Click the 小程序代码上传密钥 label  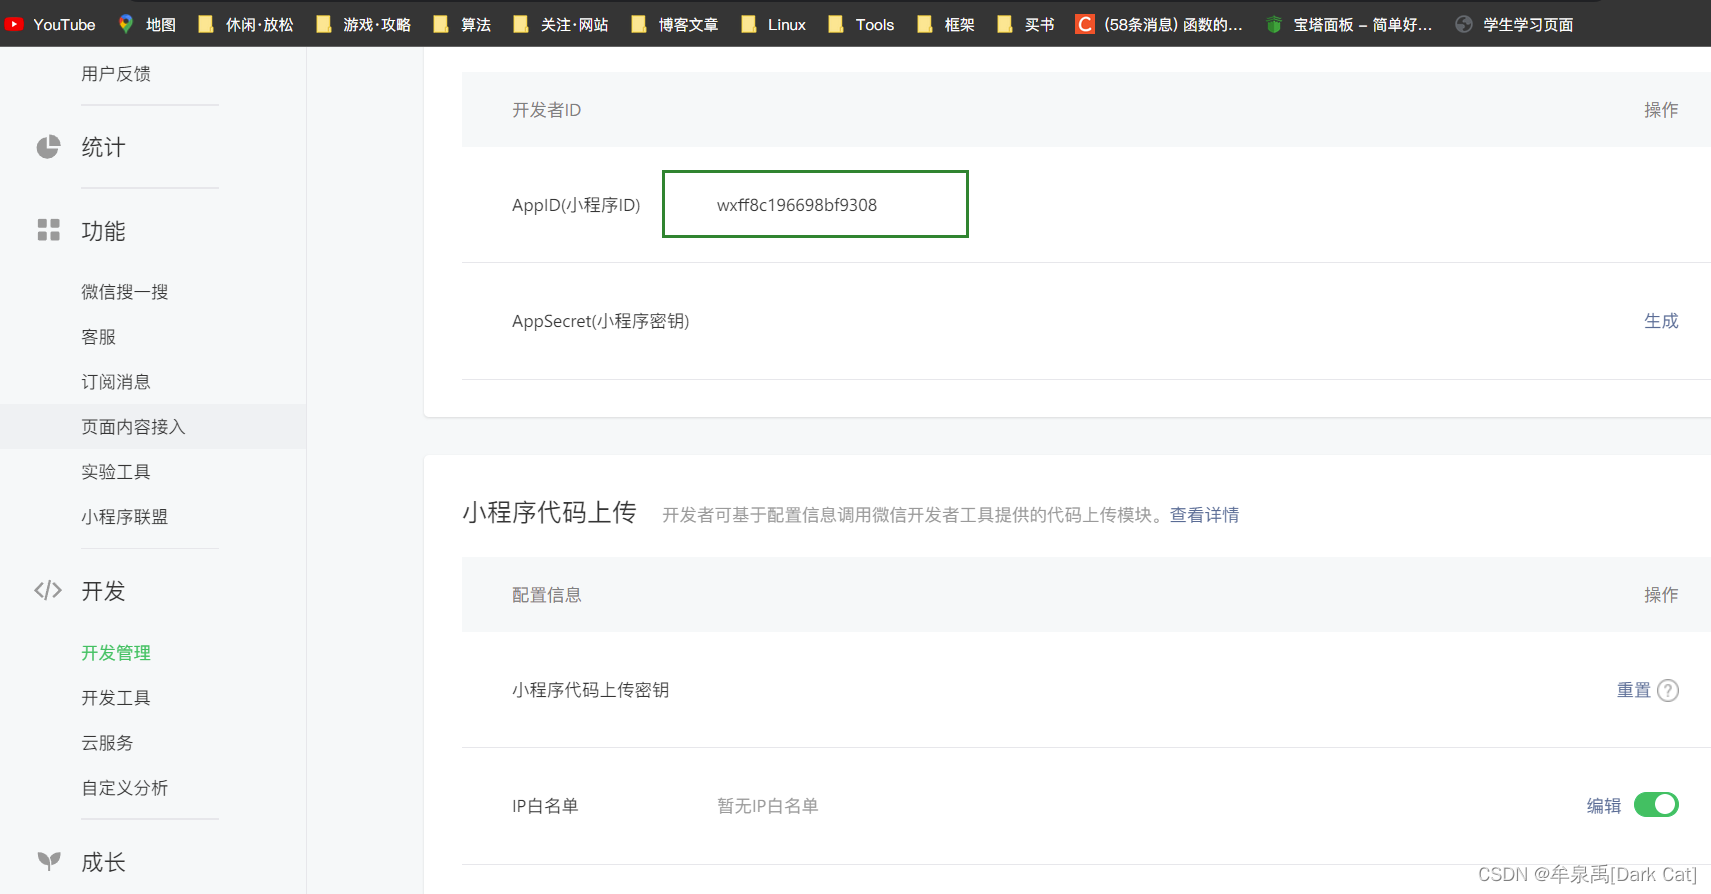pyautogui.click(x=591, y=690)
